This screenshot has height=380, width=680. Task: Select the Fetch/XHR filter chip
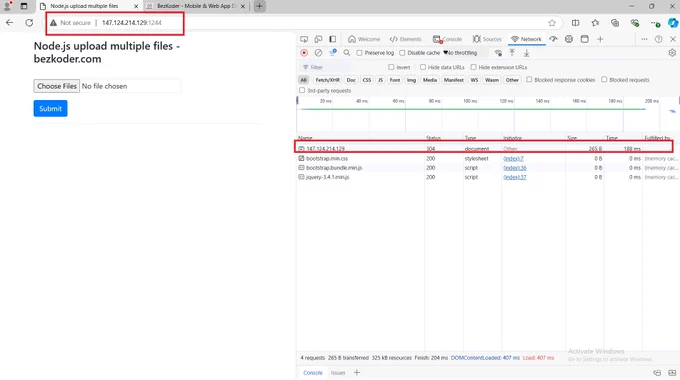pos(327,80)
